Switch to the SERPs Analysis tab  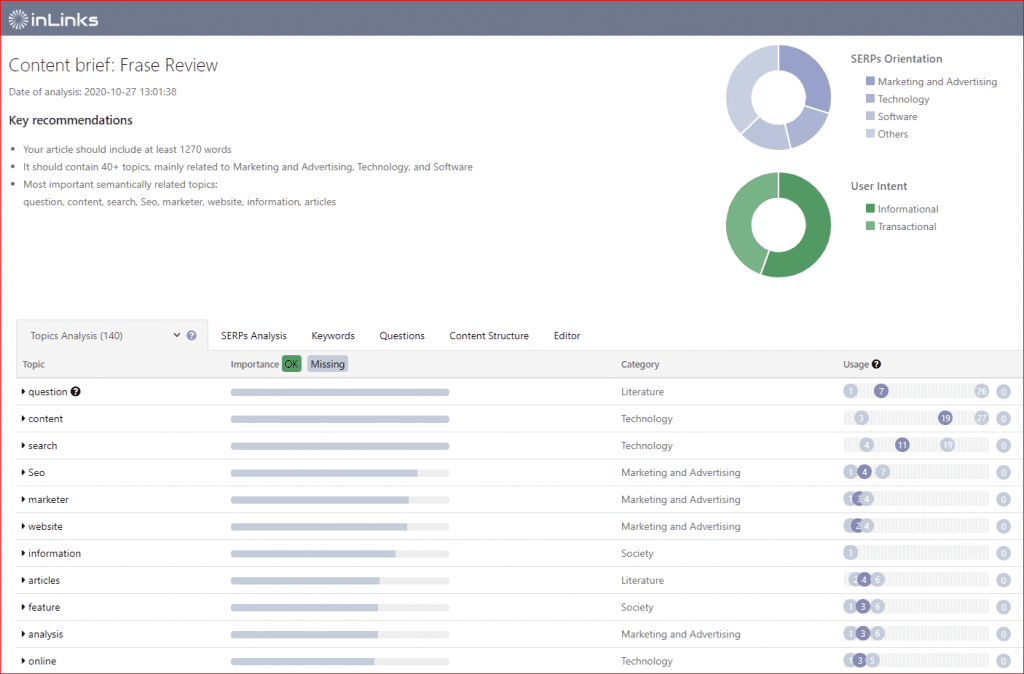click(x=253, y=336)
